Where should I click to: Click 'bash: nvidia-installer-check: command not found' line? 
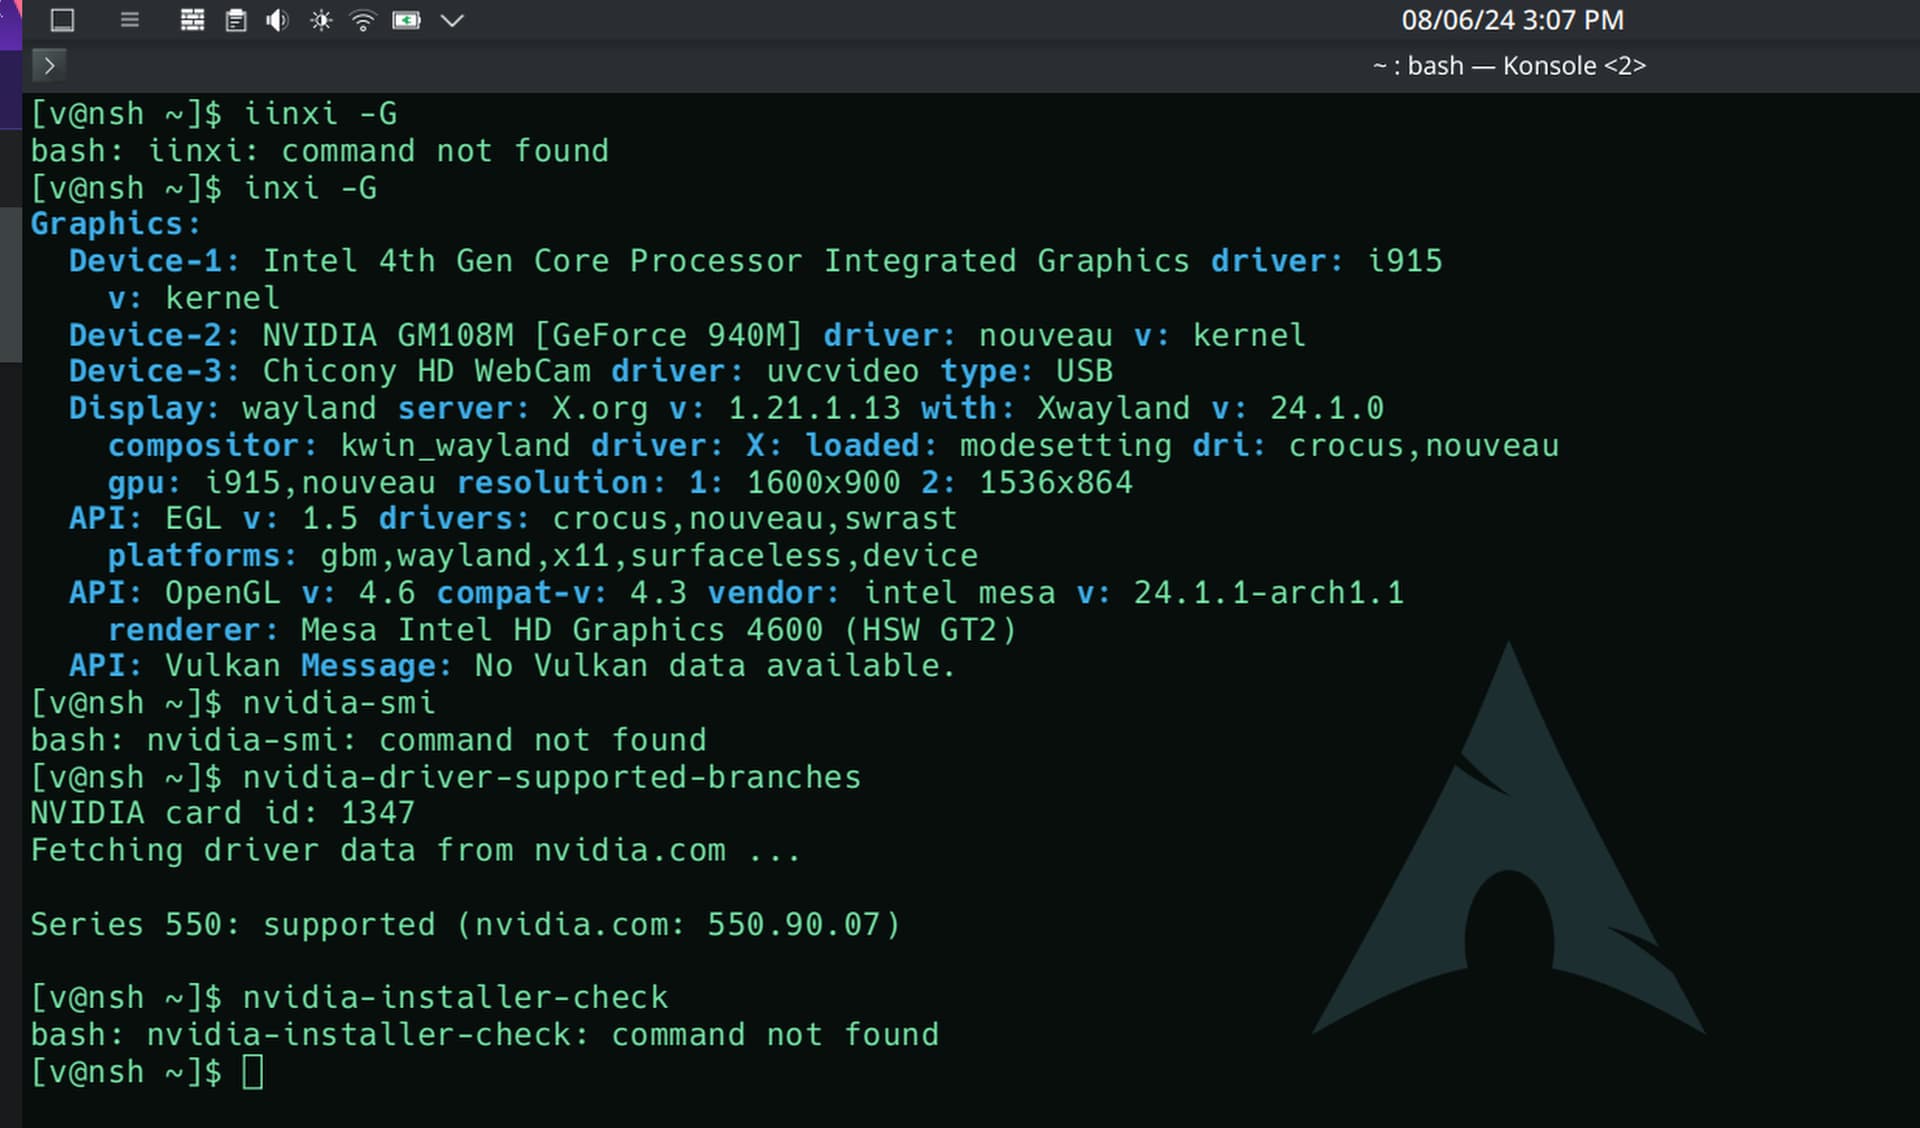pos(485,1035)
